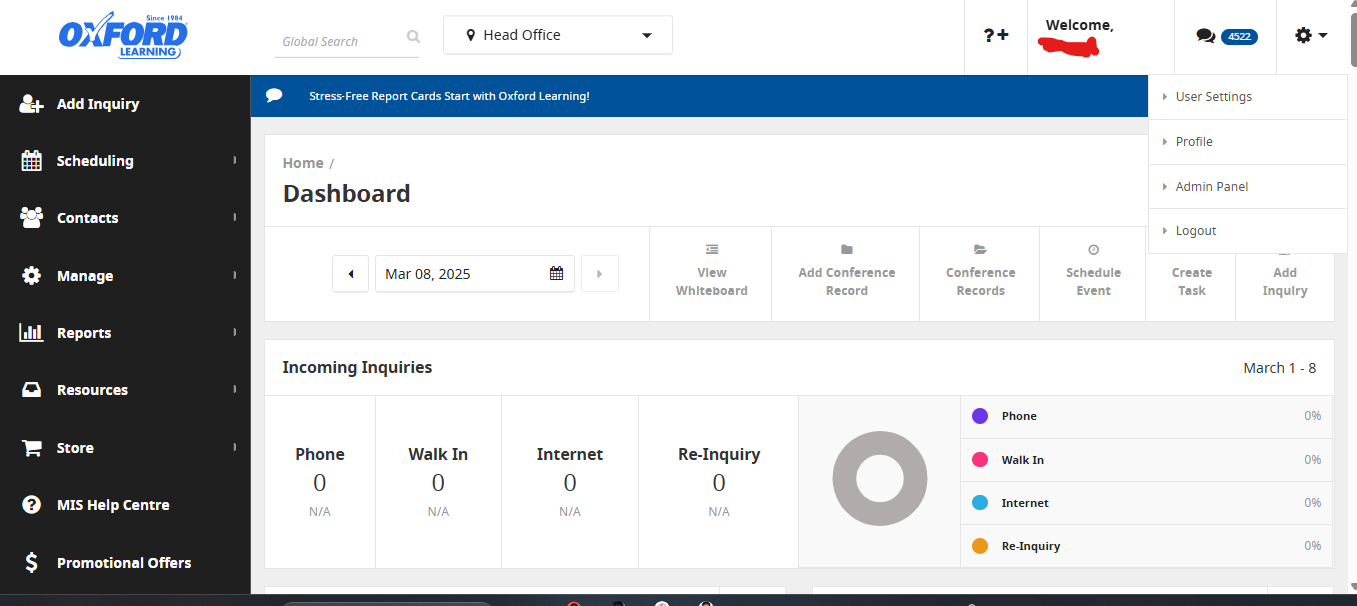This screenshot has height=606, width=1357.
Task: Click the Store shopping cart sidebar icon
Action: [32, 448]
